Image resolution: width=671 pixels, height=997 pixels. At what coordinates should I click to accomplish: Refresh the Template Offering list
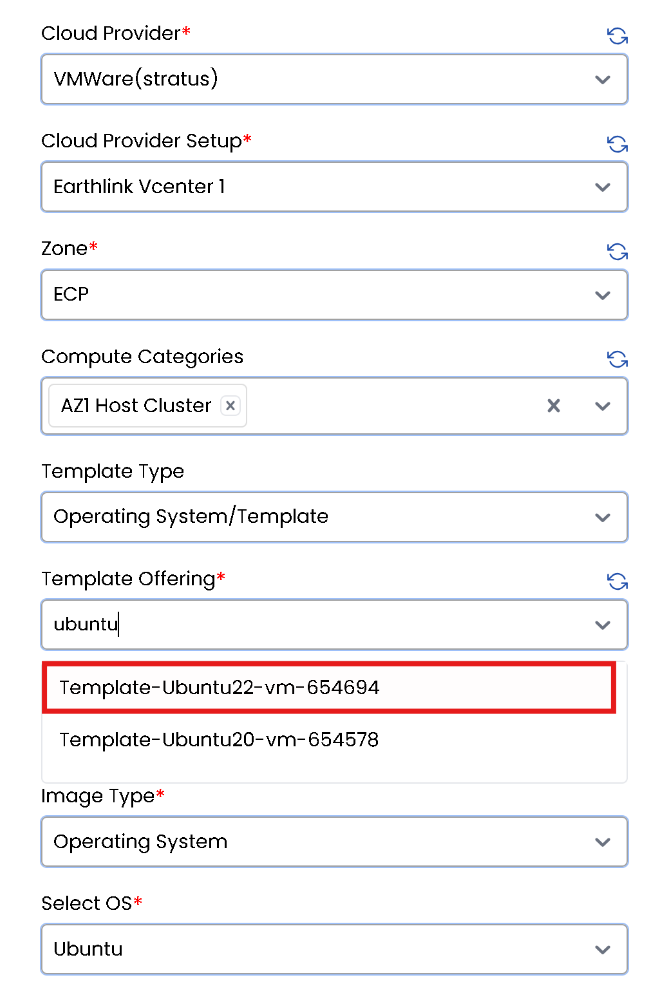coord(618,581)
